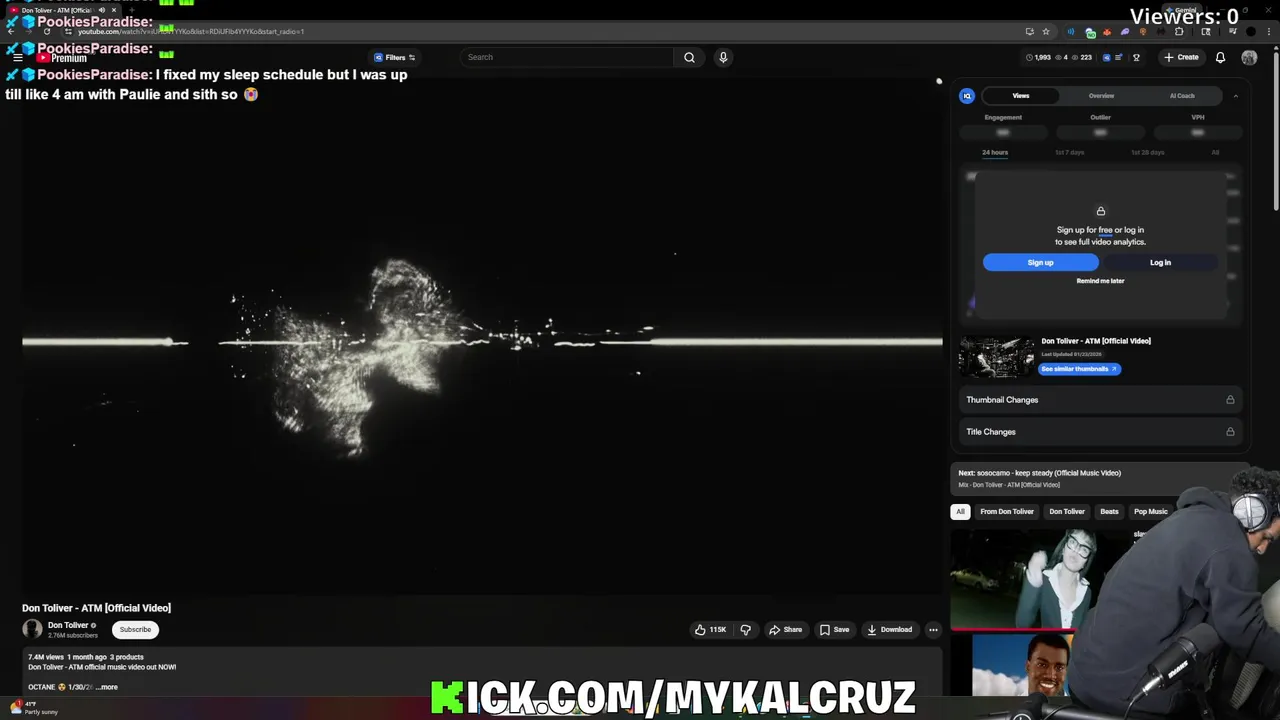
Task: Click the install app icon in address bar
Action: (1029, 31)
